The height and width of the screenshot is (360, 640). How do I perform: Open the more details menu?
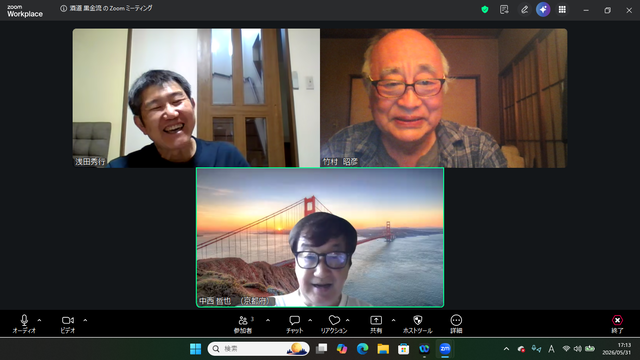tap(456, 324)
